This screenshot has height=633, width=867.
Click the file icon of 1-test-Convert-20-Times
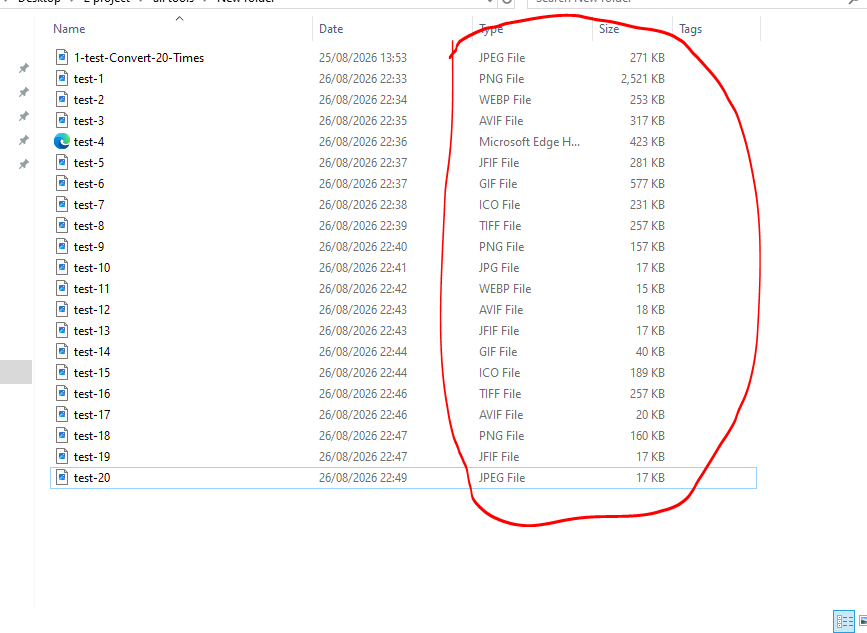tap(62, 57)
